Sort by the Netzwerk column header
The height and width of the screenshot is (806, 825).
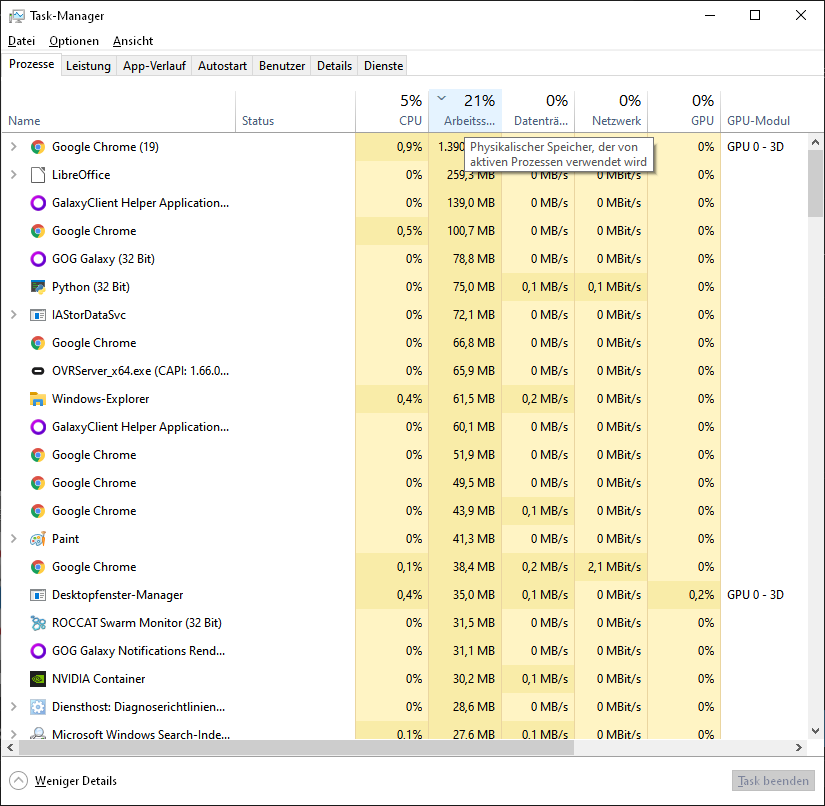(x=611, y=111)
